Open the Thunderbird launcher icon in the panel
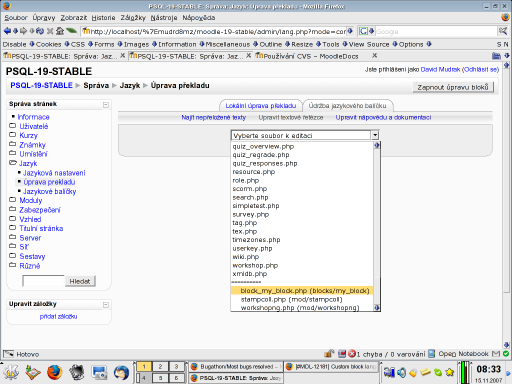Image resolution: width=512 pixels, height=384 pixels. 121,372
